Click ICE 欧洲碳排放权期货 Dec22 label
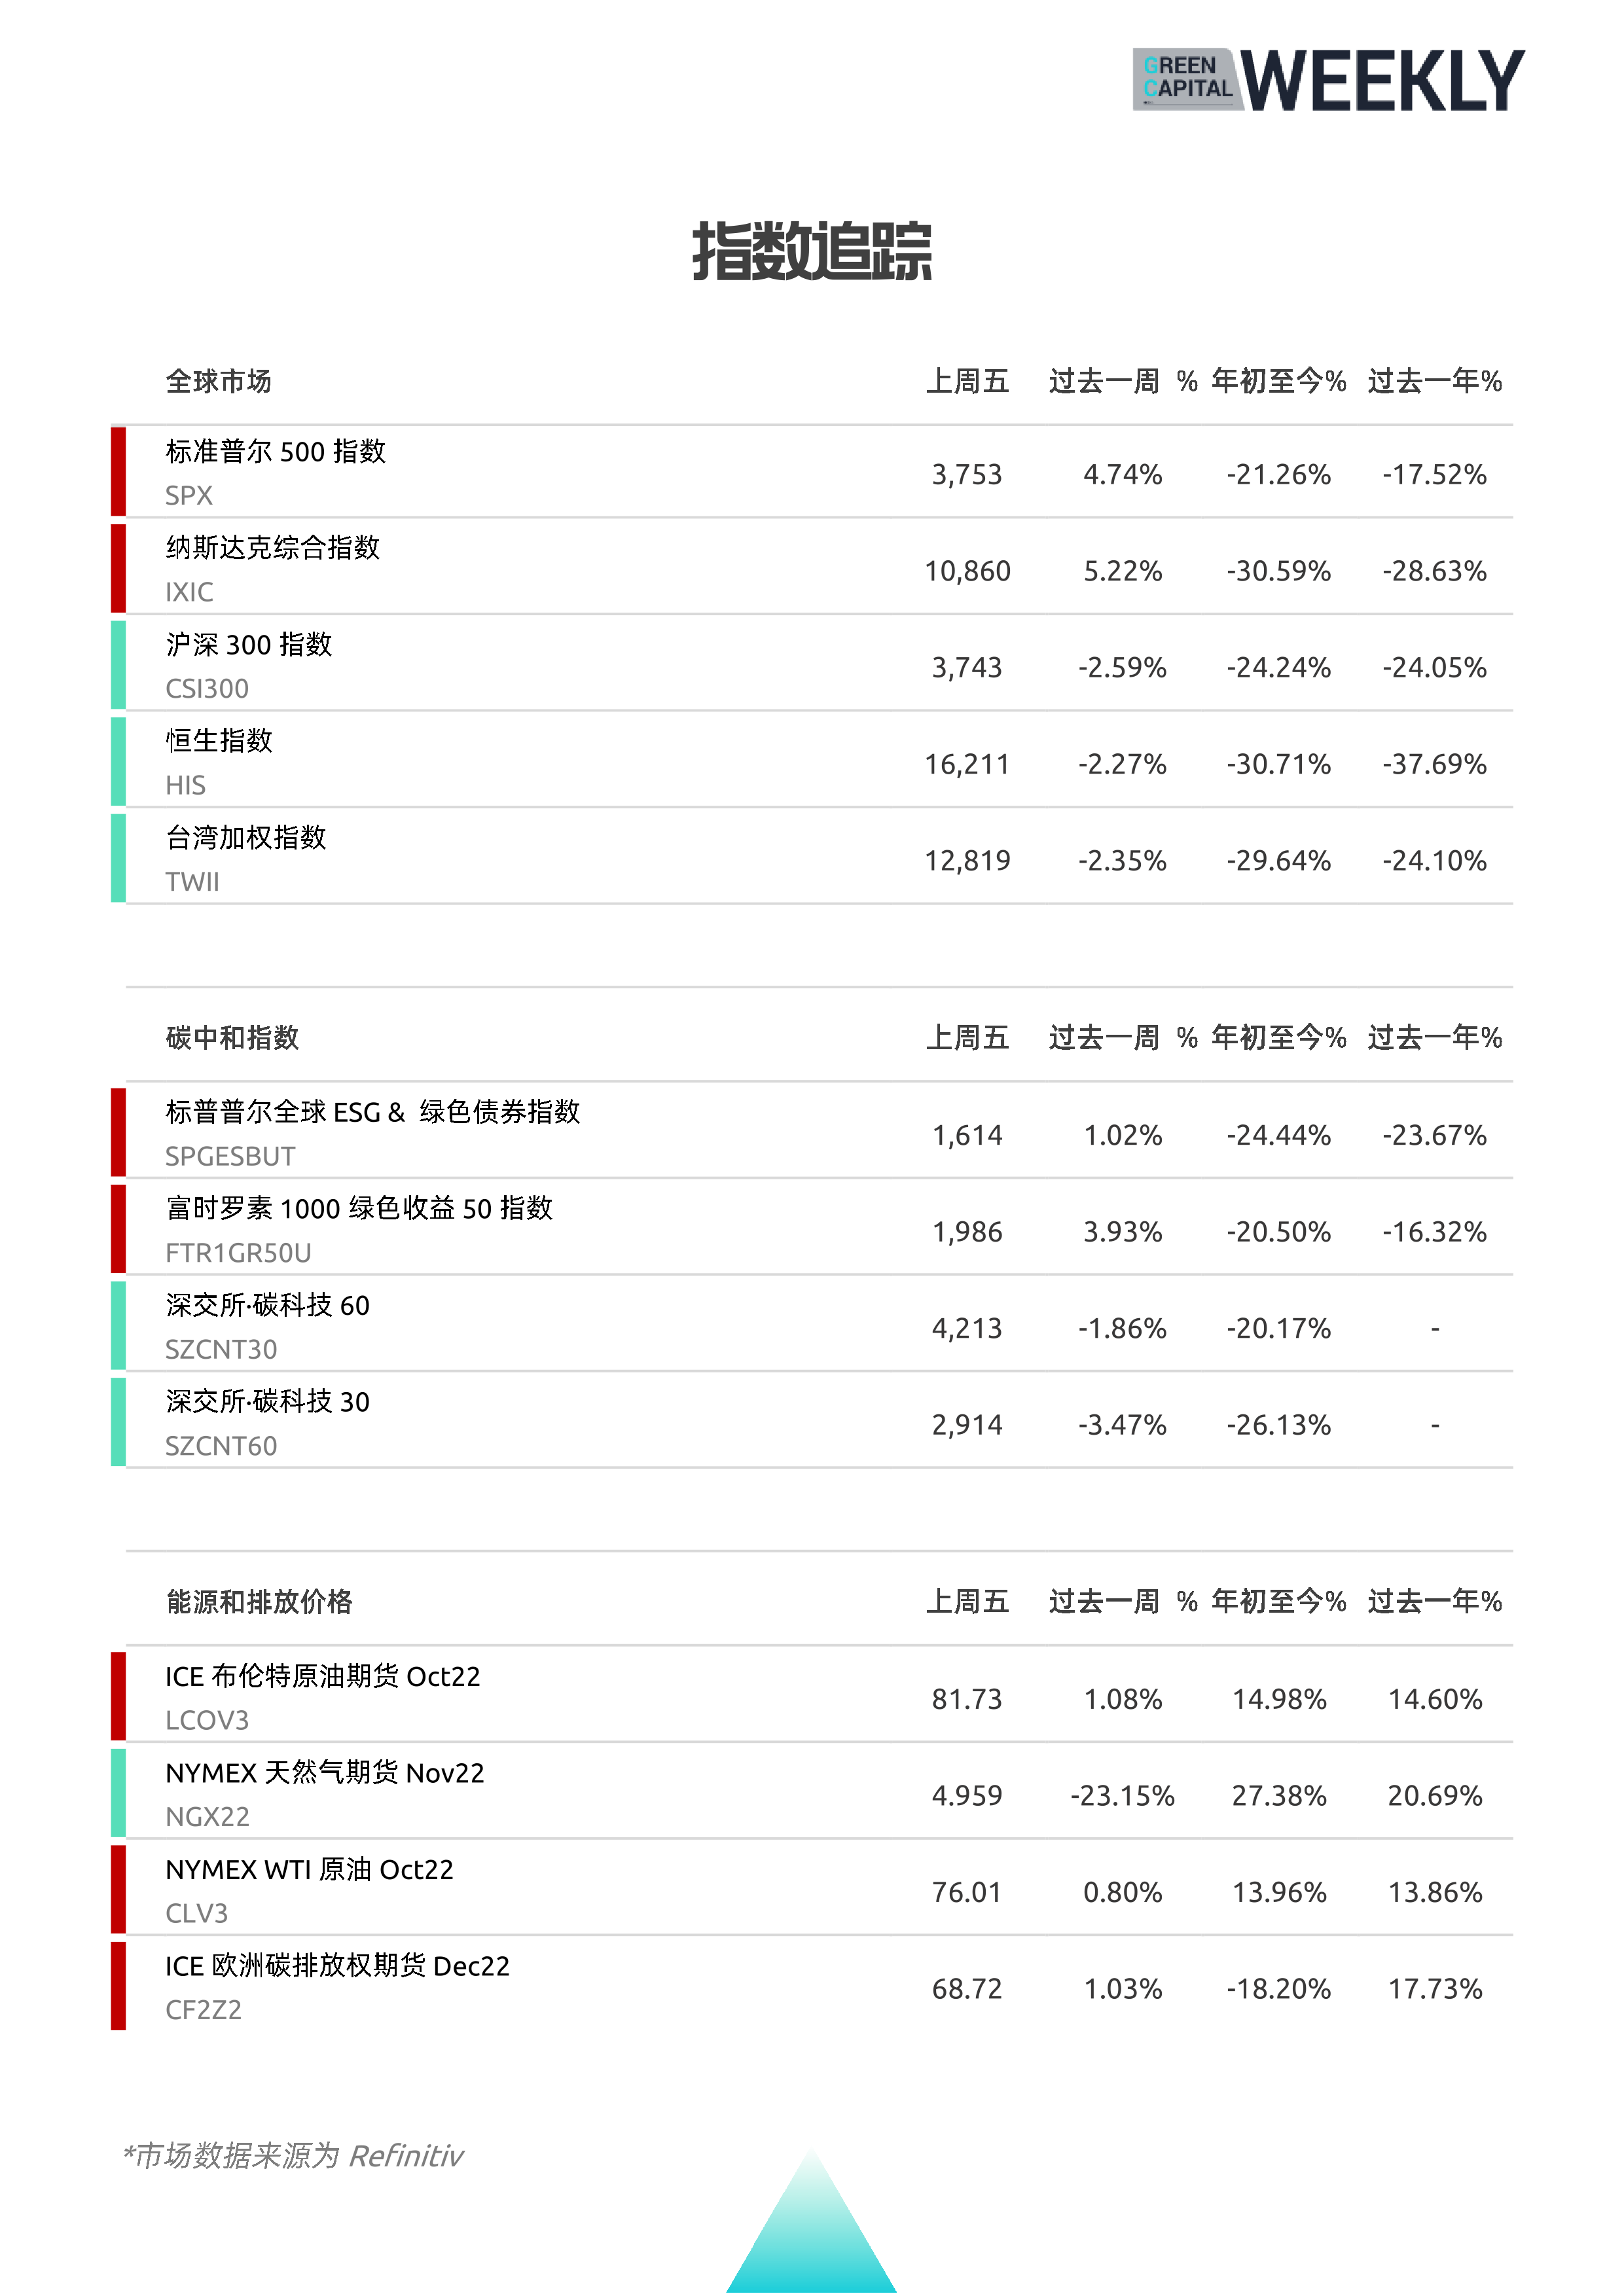 click(x=337, y=1966)
